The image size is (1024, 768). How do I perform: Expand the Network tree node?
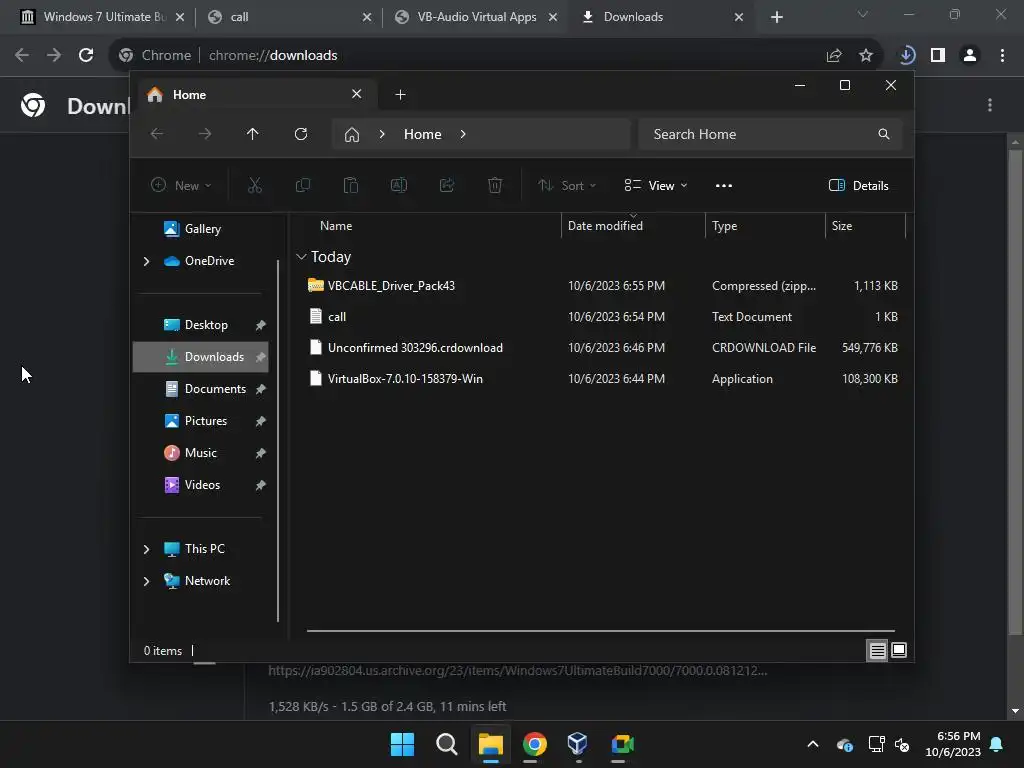click(146, 581)
